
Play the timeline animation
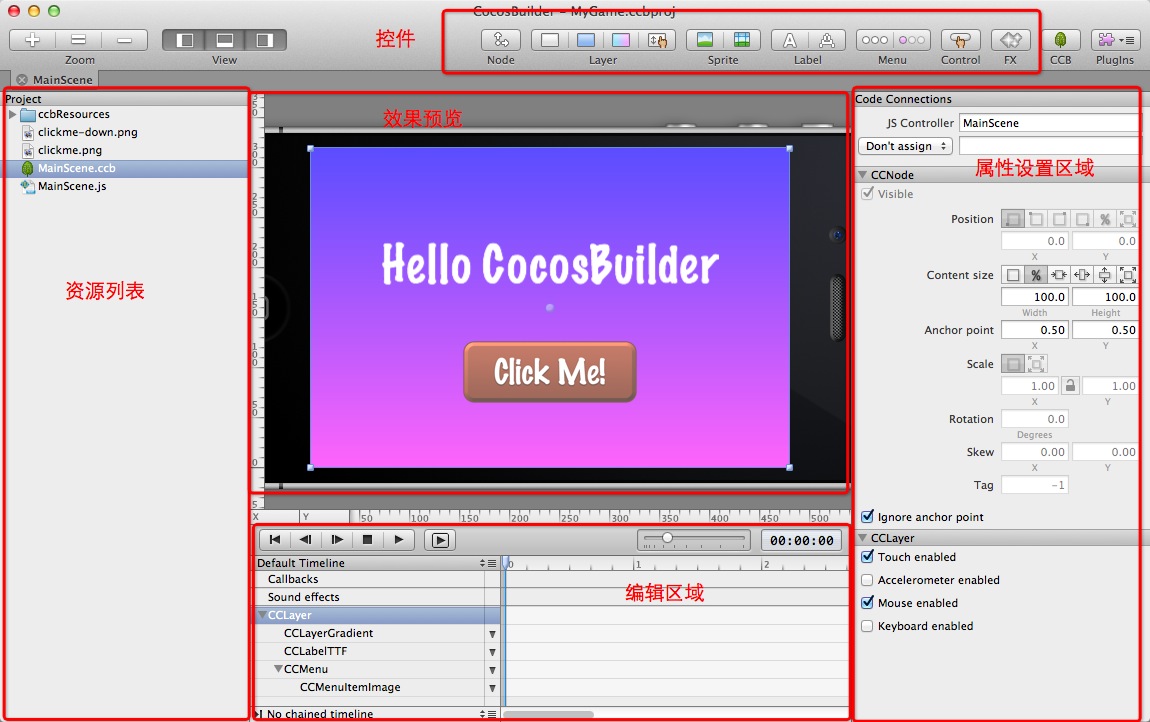tap(398, 540)
